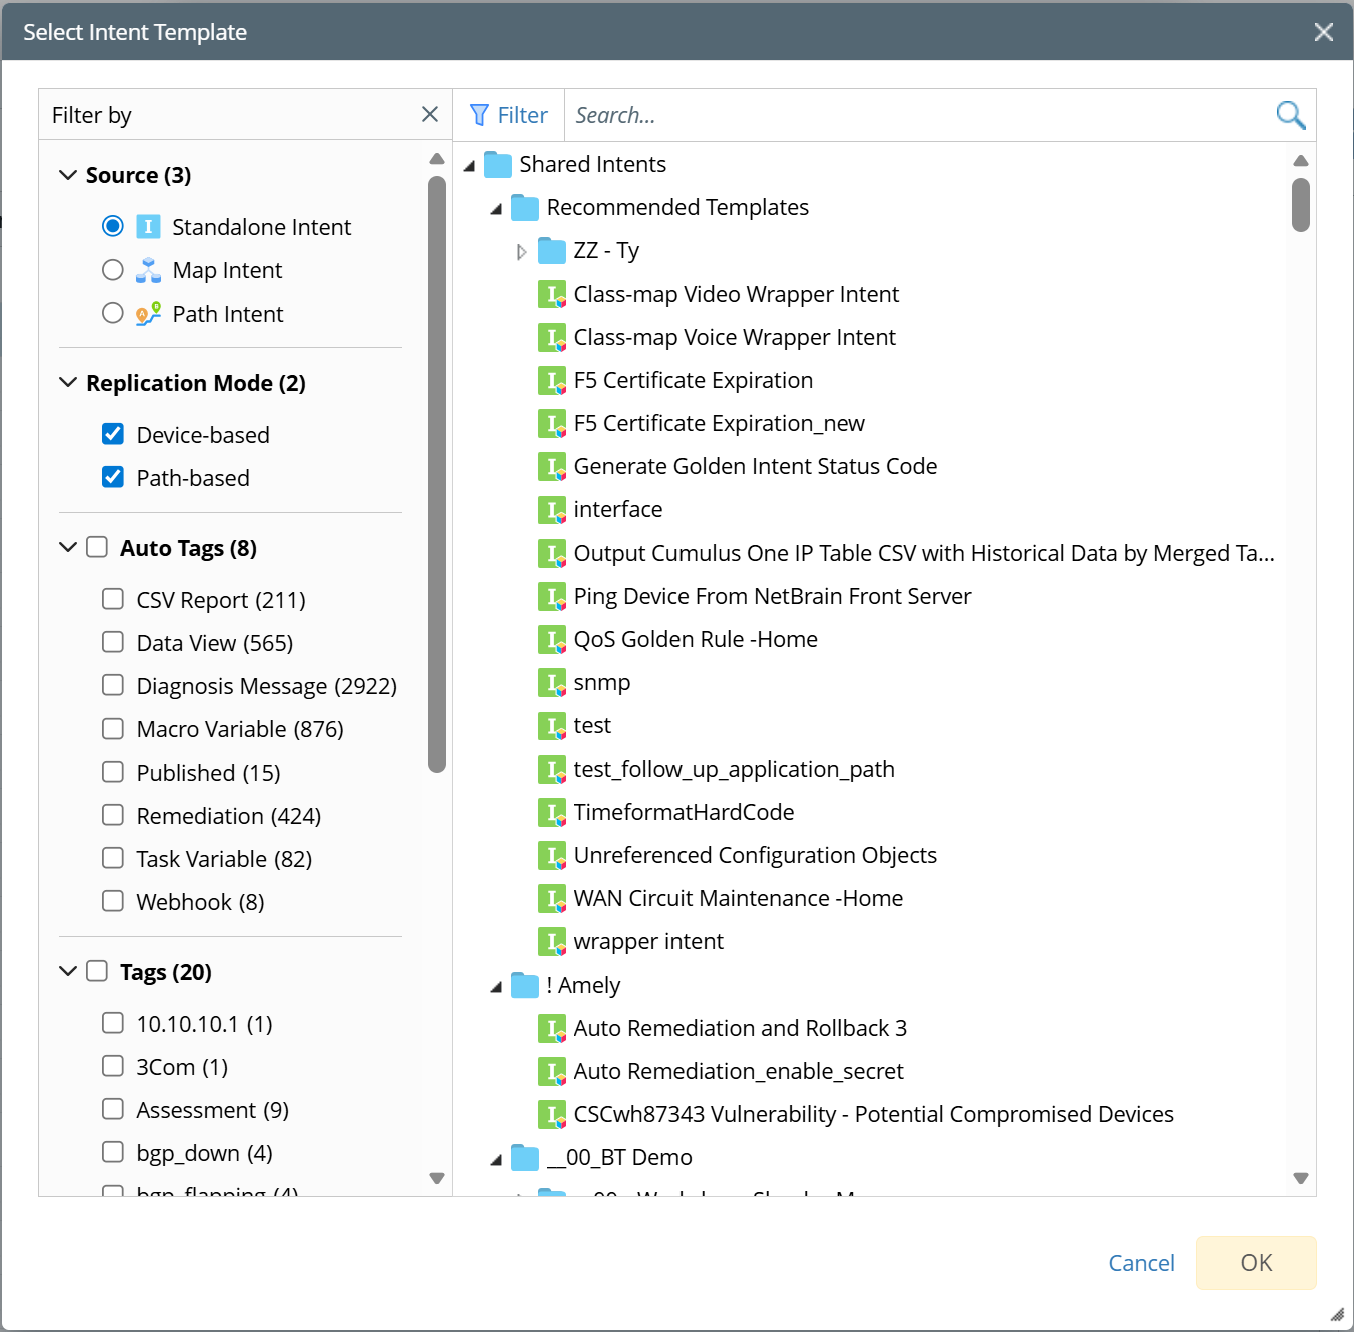Check the CSV Report auto tag

113,599
